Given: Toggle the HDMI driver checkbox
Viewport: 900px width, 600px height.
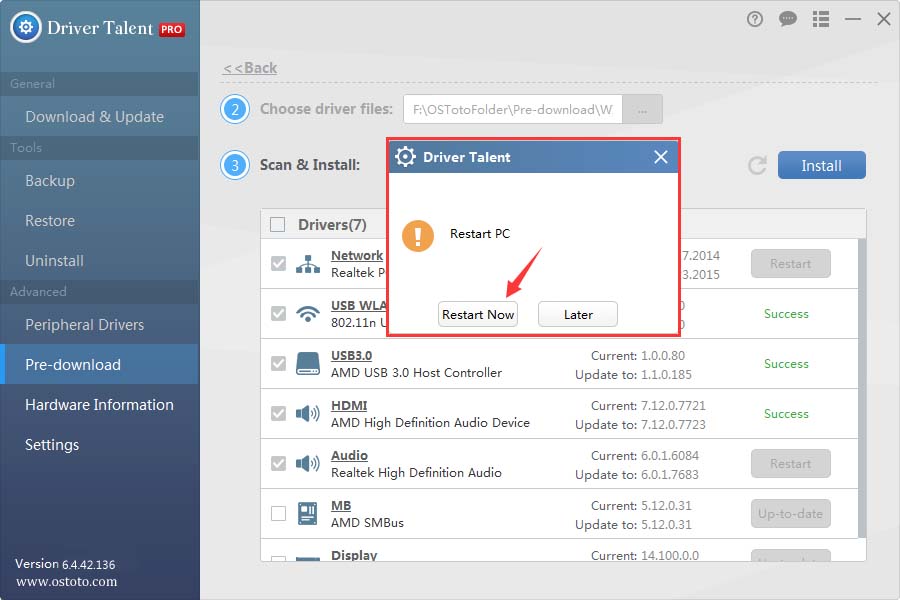Looking at the screenshot, I should [x=278, y=413].
